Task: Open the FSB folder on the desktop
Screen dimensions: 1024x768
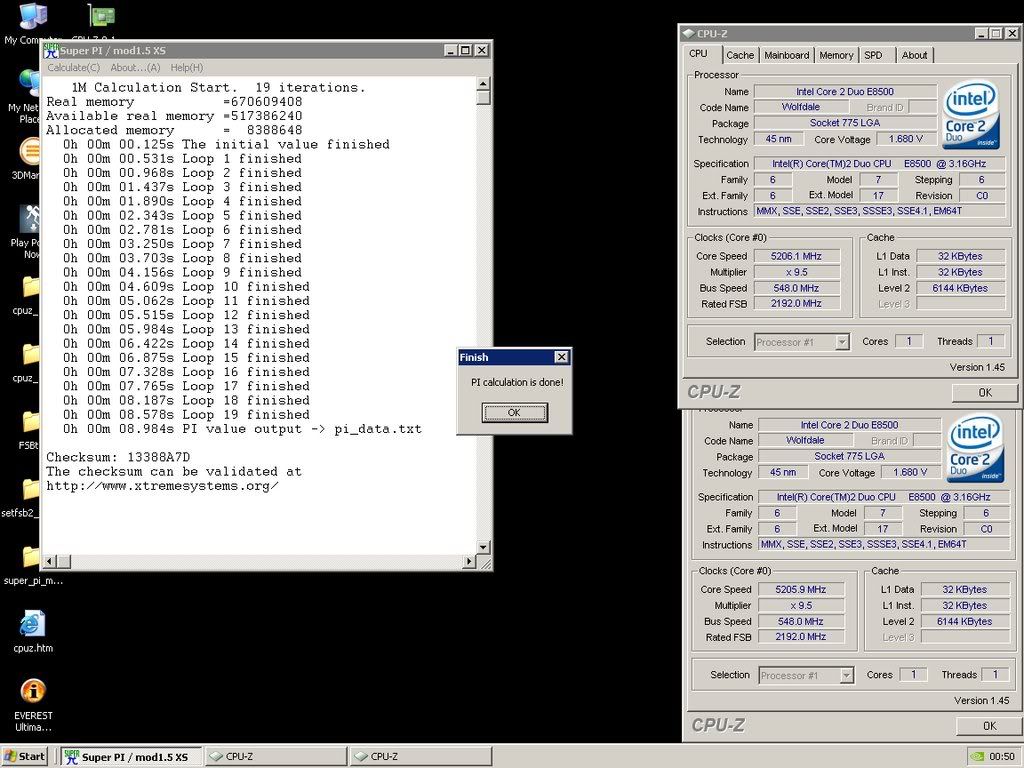Action: [x=30, y=422]
